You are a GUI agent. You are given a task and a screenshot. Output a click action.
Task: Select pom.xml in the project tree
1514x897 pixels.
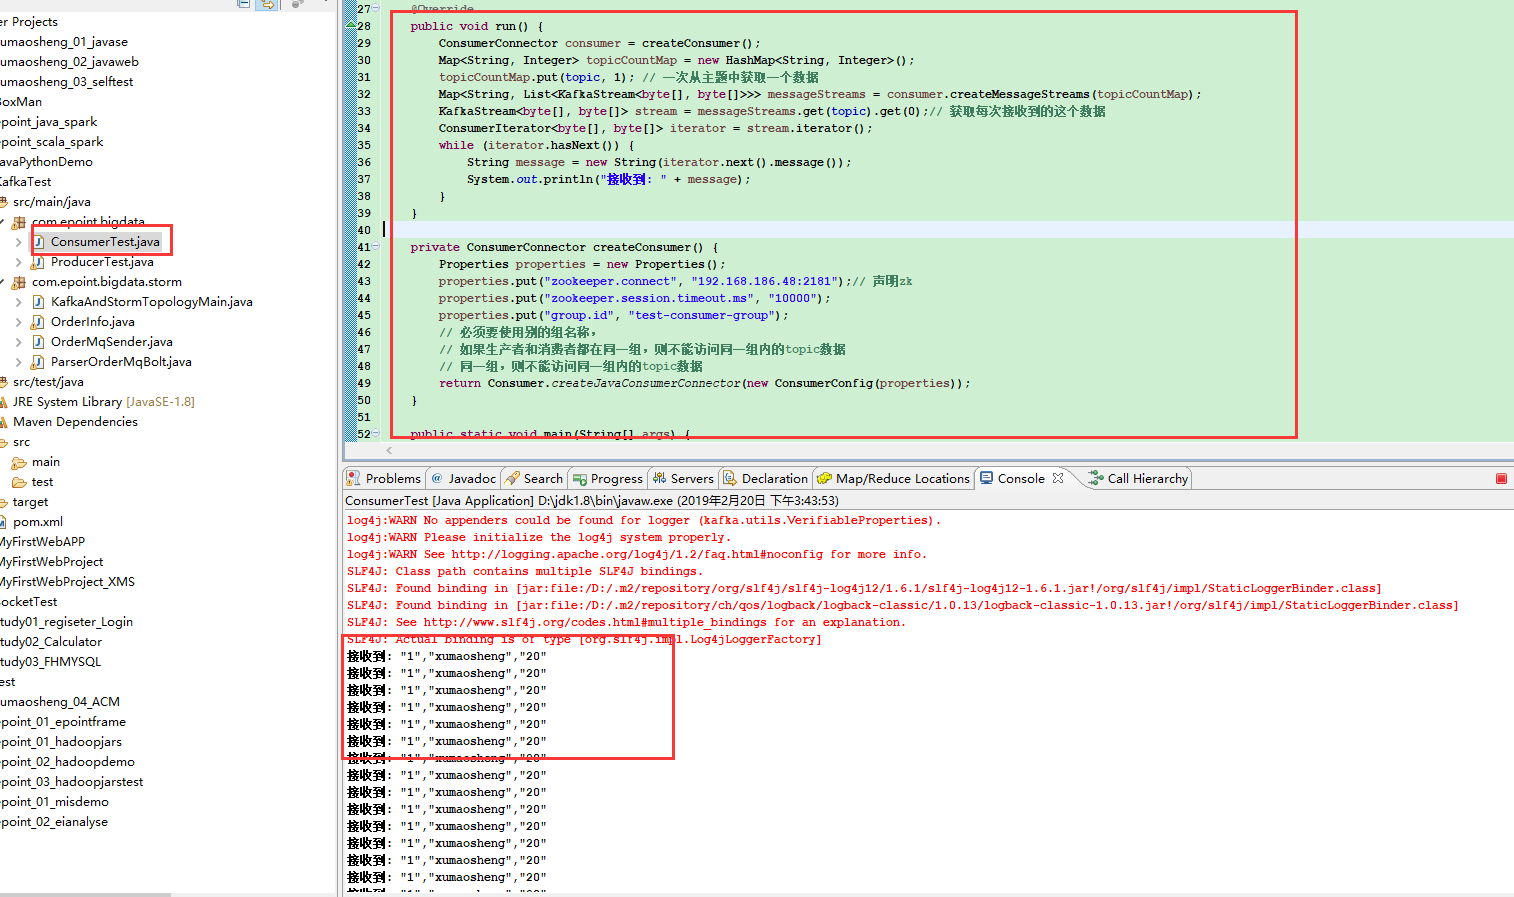[x=38, y=522]
